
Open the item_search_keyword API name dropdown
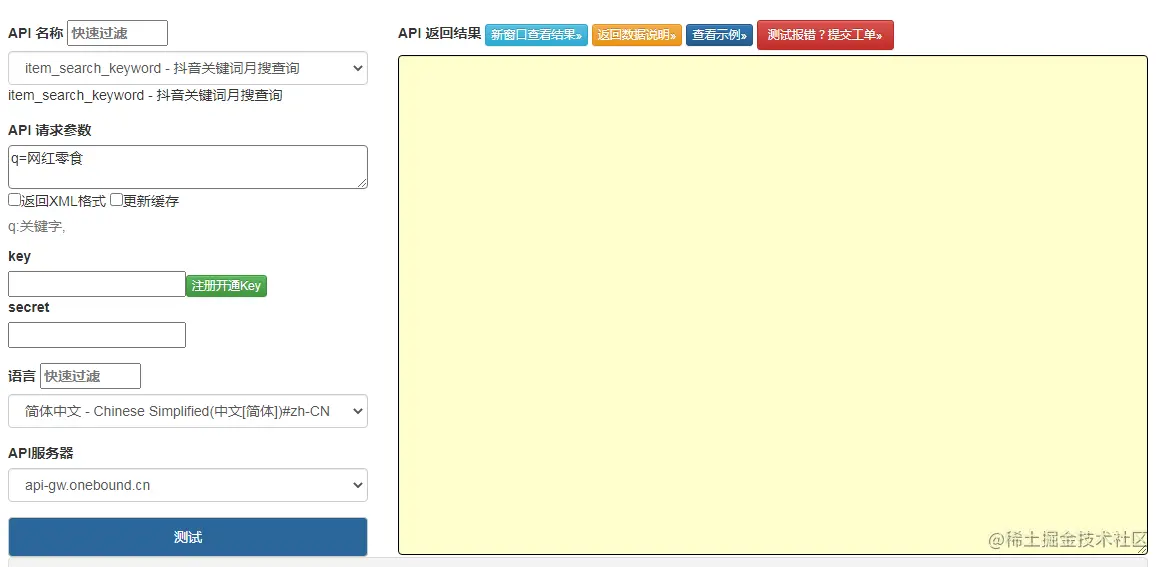tap(187, 68)
